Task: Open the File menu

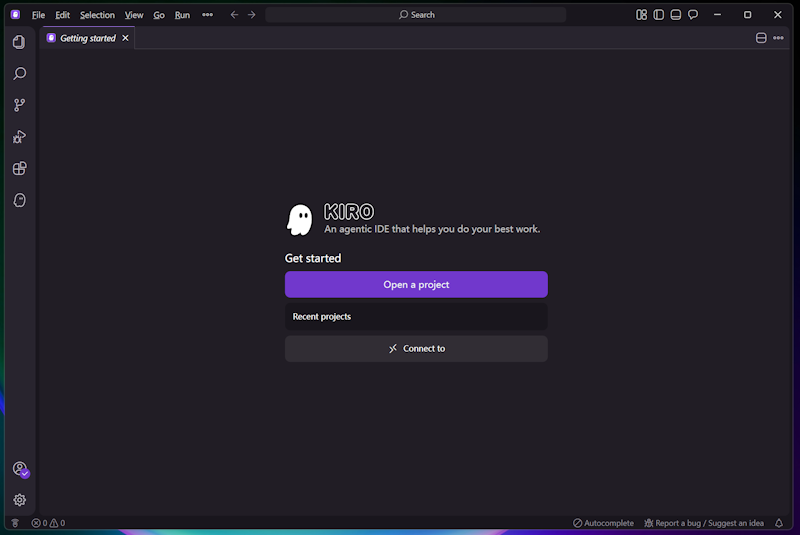Action: click(x=38, y=15)
